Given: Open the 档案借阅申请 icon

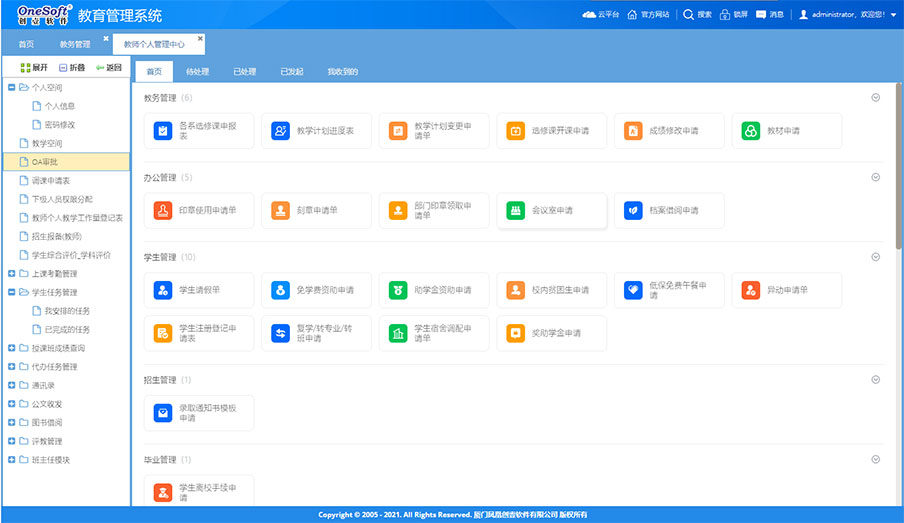Looking at the screenshot, I should (x=633, y=211).
